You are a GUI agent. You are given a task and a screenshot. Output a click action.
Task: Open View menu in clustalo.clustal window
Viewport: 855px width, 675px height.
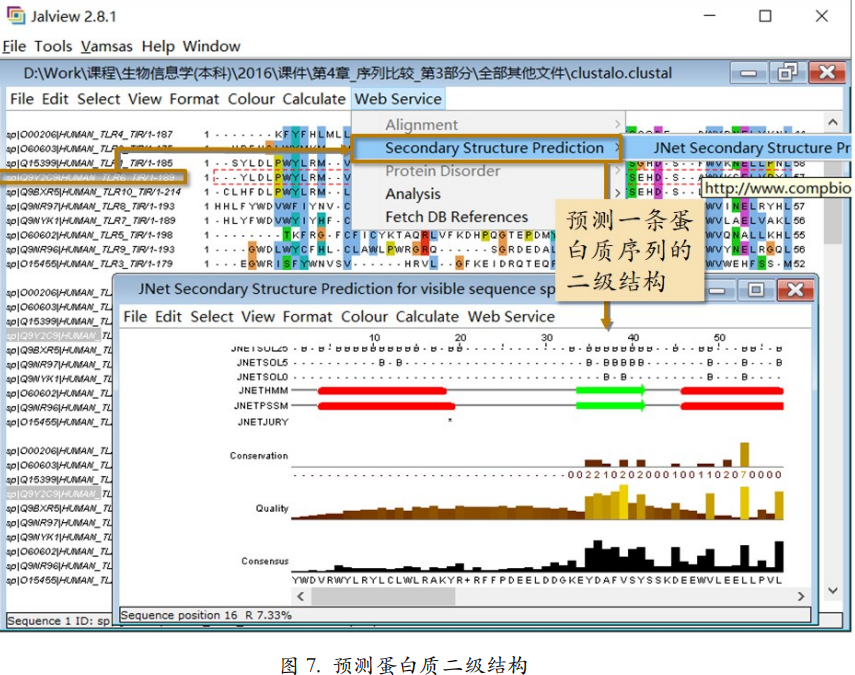click(x=145, y=99)
